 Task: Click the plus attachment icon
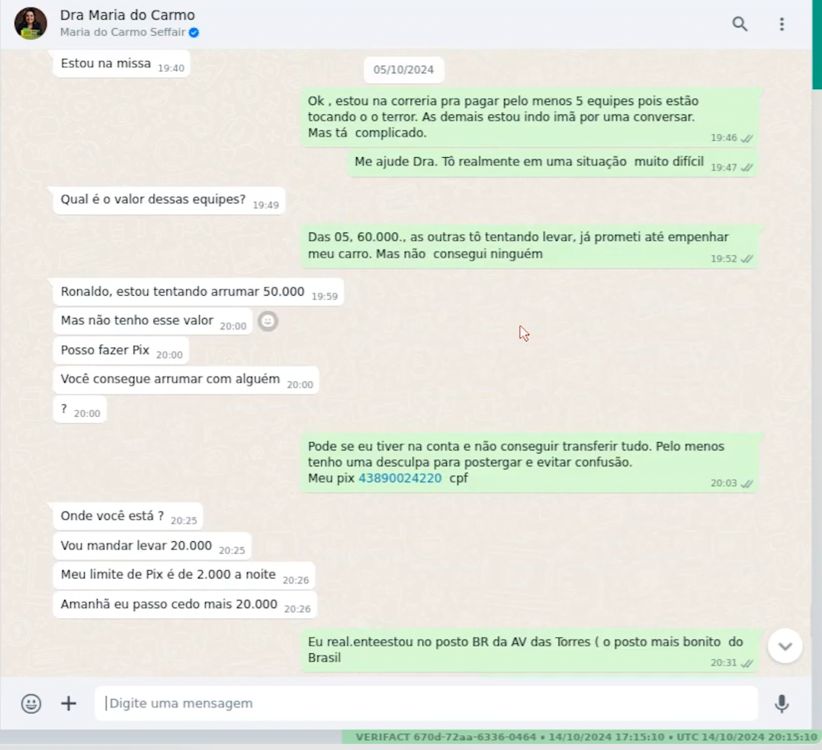coord(69,703)
